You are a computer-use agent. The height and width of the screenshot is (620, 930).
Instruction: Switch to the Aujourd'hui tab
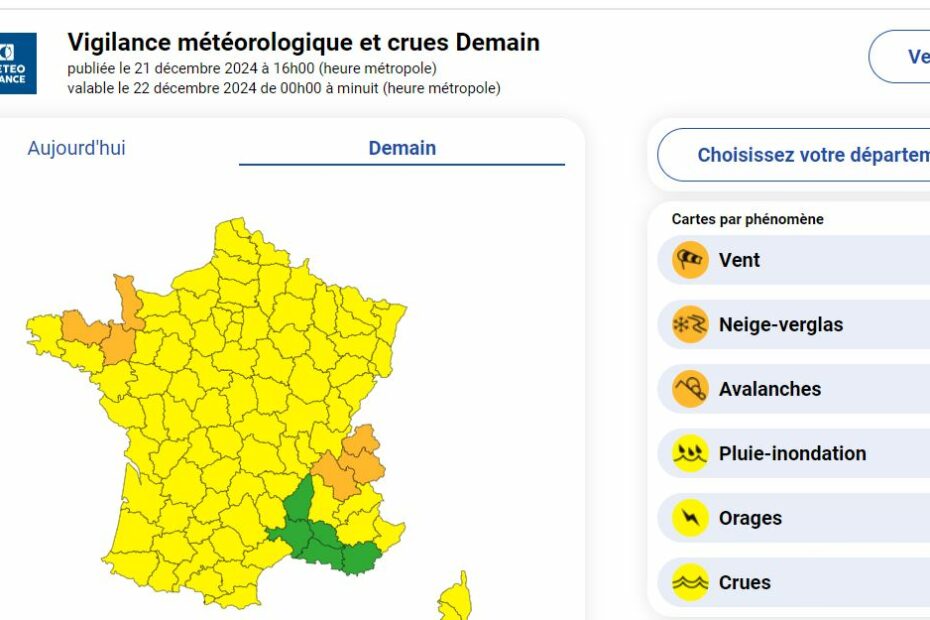coord(77,148)
